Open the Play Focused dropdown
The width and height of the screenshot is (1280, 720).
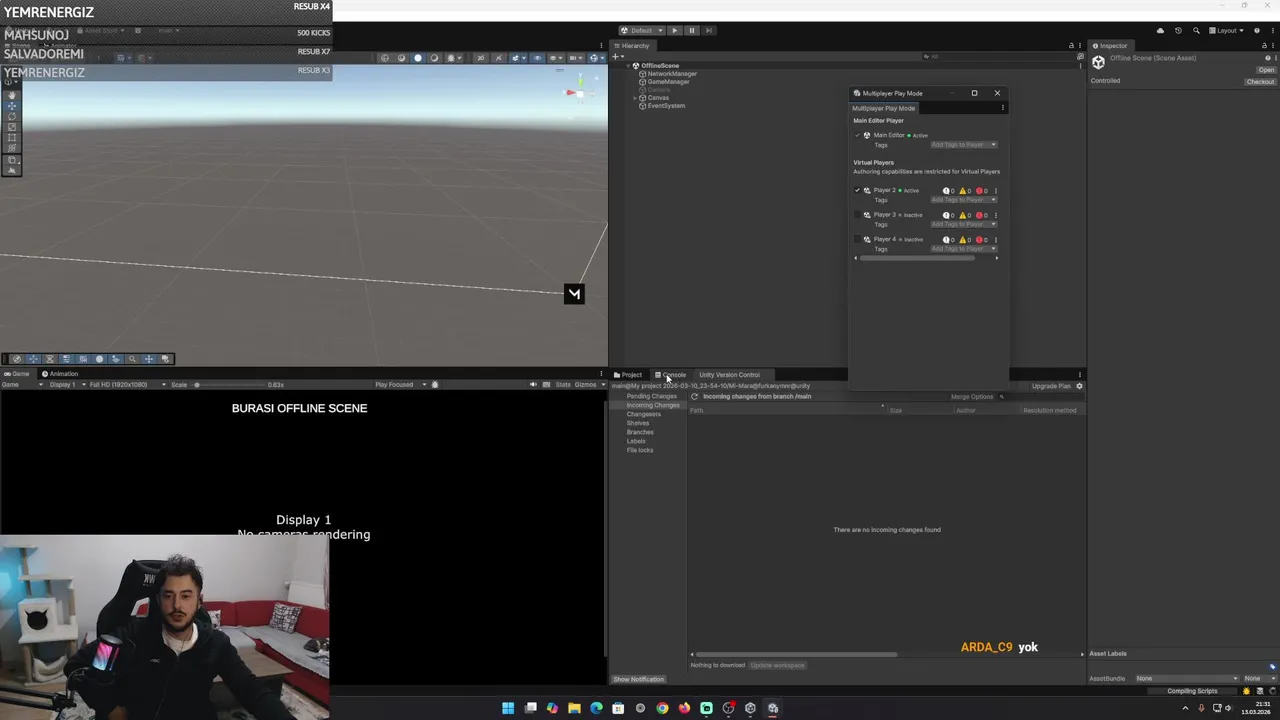[401, 384]
